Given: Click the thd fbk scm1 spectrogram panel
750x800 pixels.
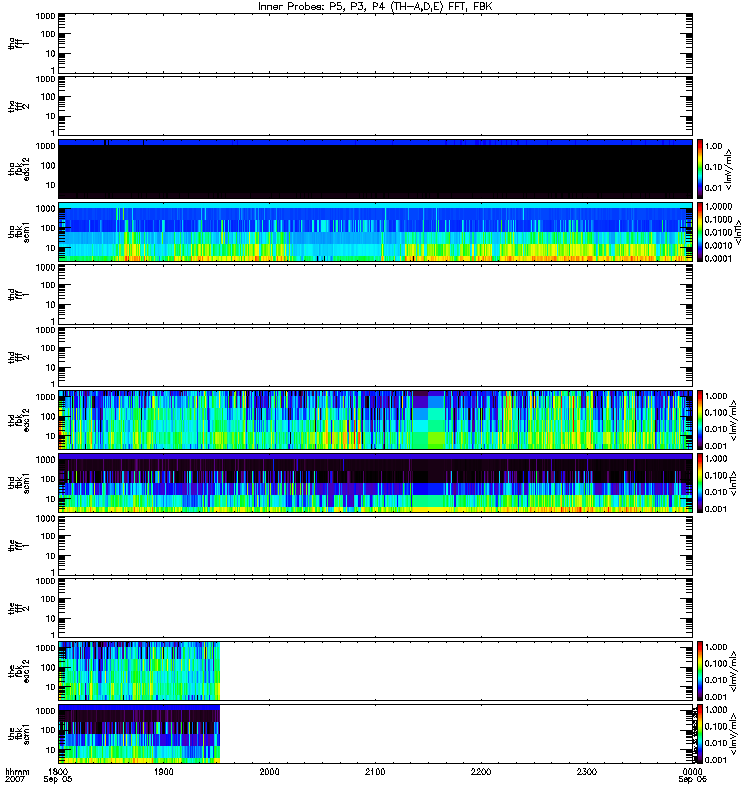Looking at the screenshot, I should (x=376, y=483).
